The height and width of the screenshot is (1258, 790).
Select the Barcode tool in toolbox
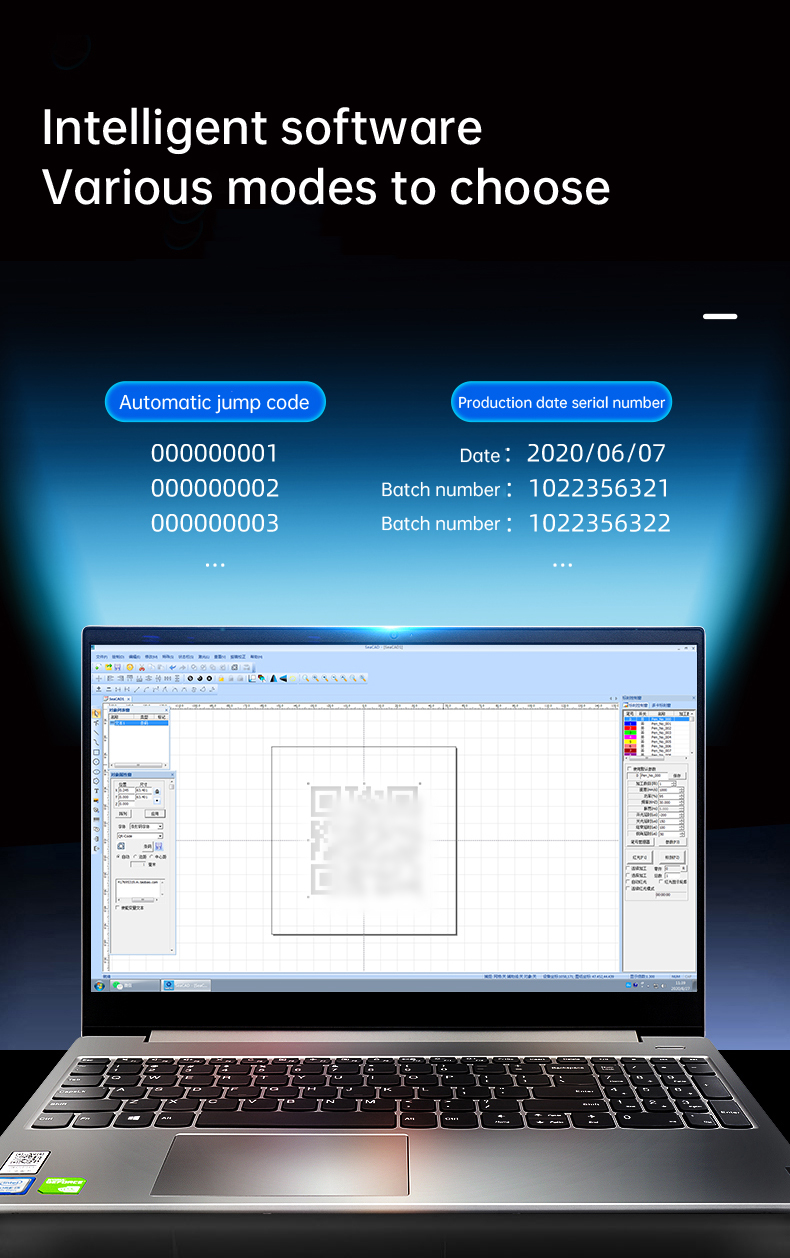[96, 820]
